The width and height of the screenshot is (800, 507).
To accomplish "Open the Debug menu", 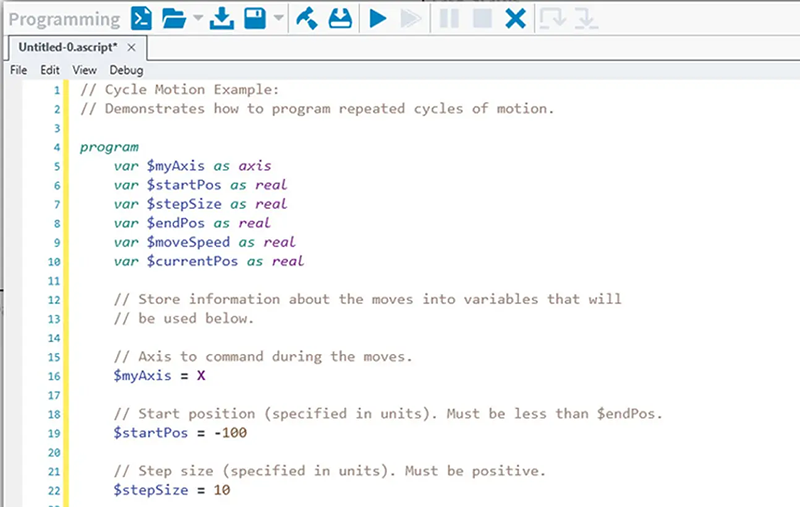I will [x=126, y=70].
